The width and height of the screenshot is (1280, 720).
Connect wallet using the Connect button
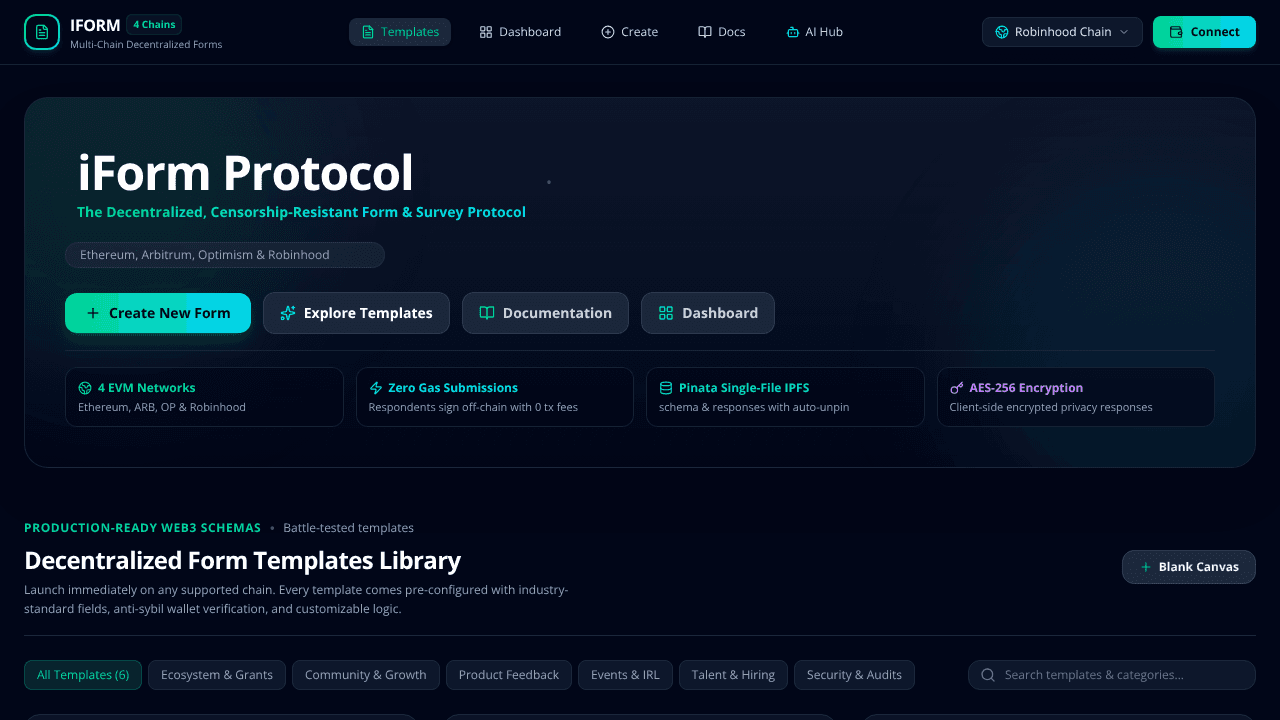1204,32
